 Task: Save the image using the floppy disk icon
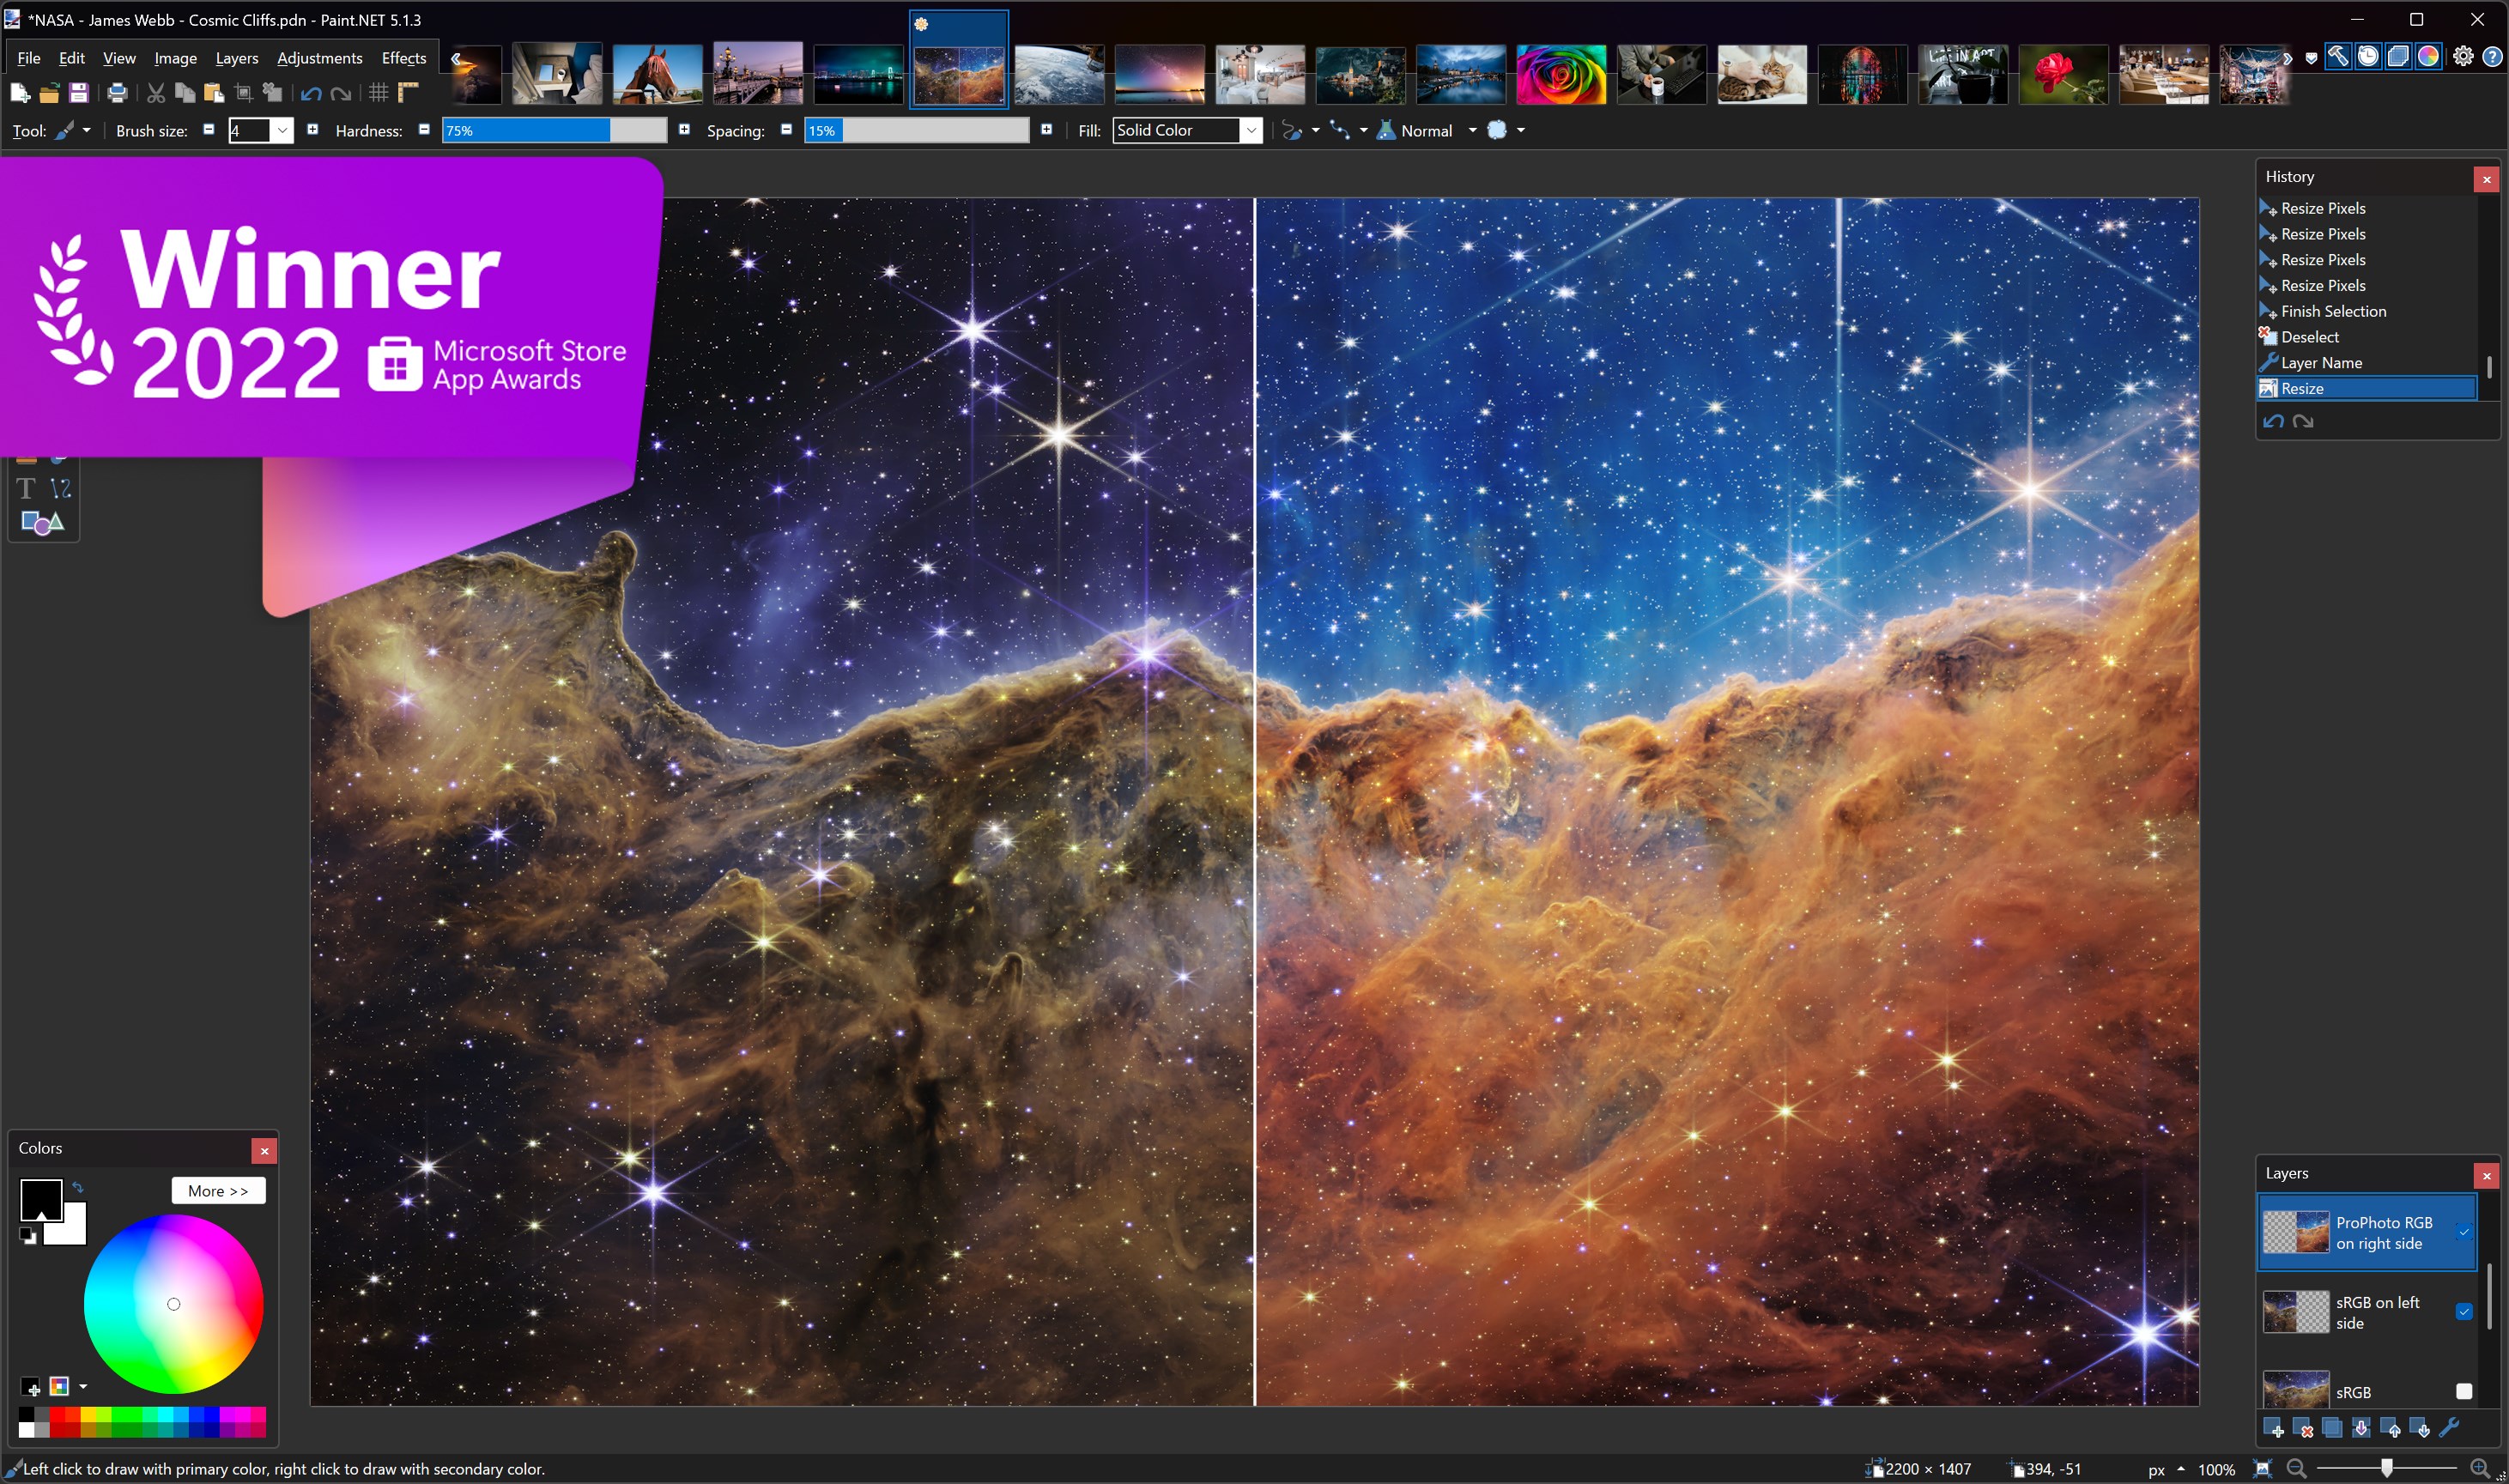tap(80, 93)
